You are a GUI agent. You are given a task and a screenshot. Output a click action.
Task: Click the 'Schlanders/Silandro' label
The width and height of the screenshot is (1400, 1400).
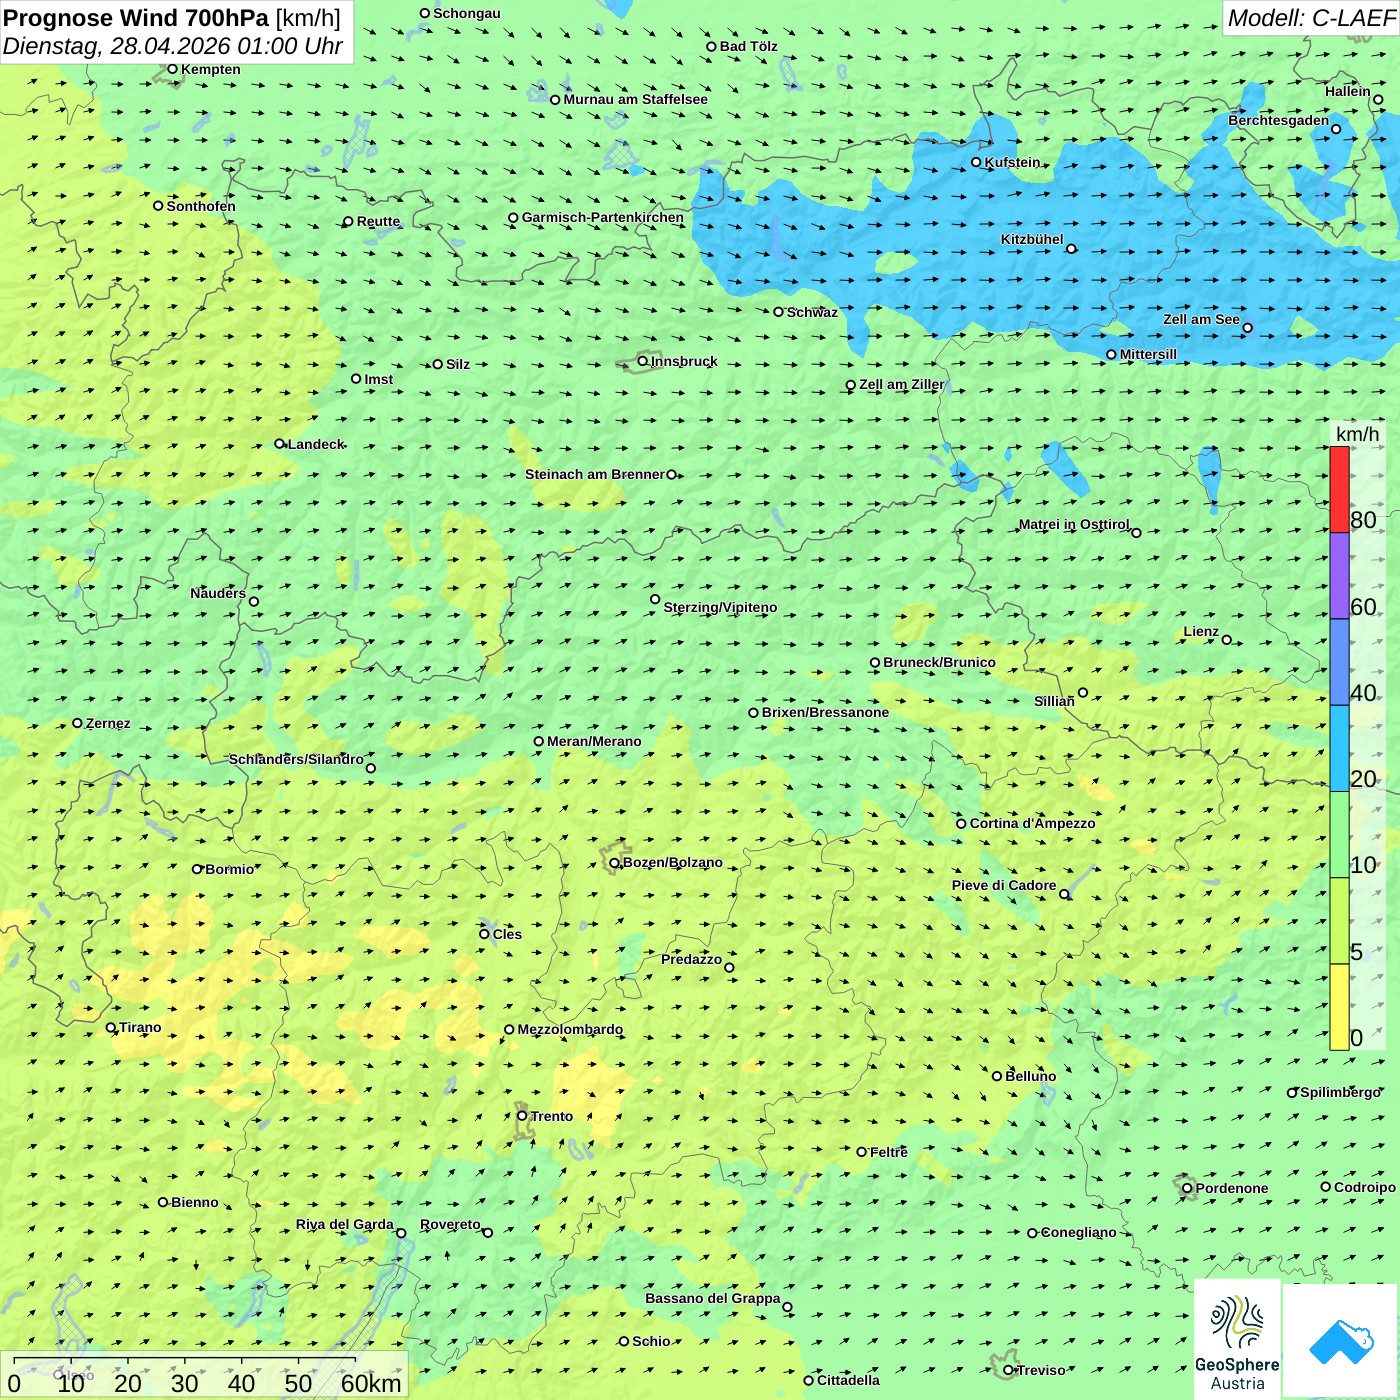tap(296, 759)
